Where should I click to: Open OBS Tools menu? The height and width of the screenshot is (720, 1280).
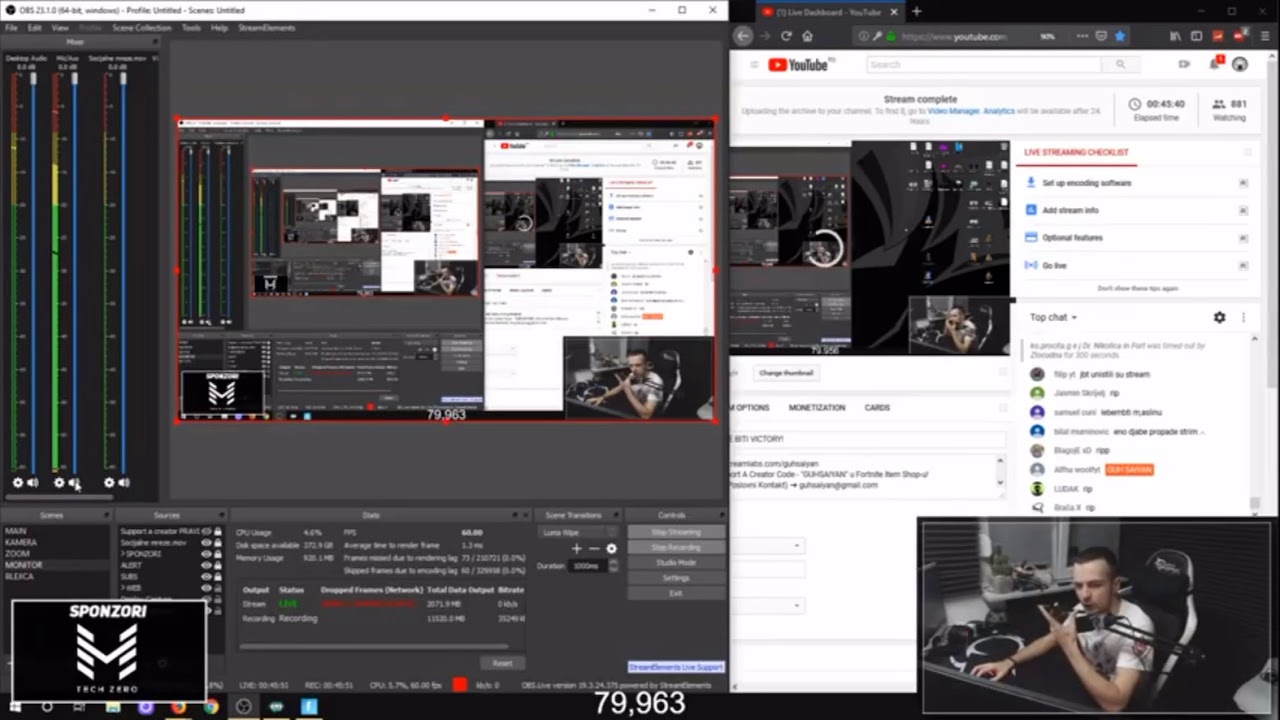pyautogui.click(x=191, y=28)
